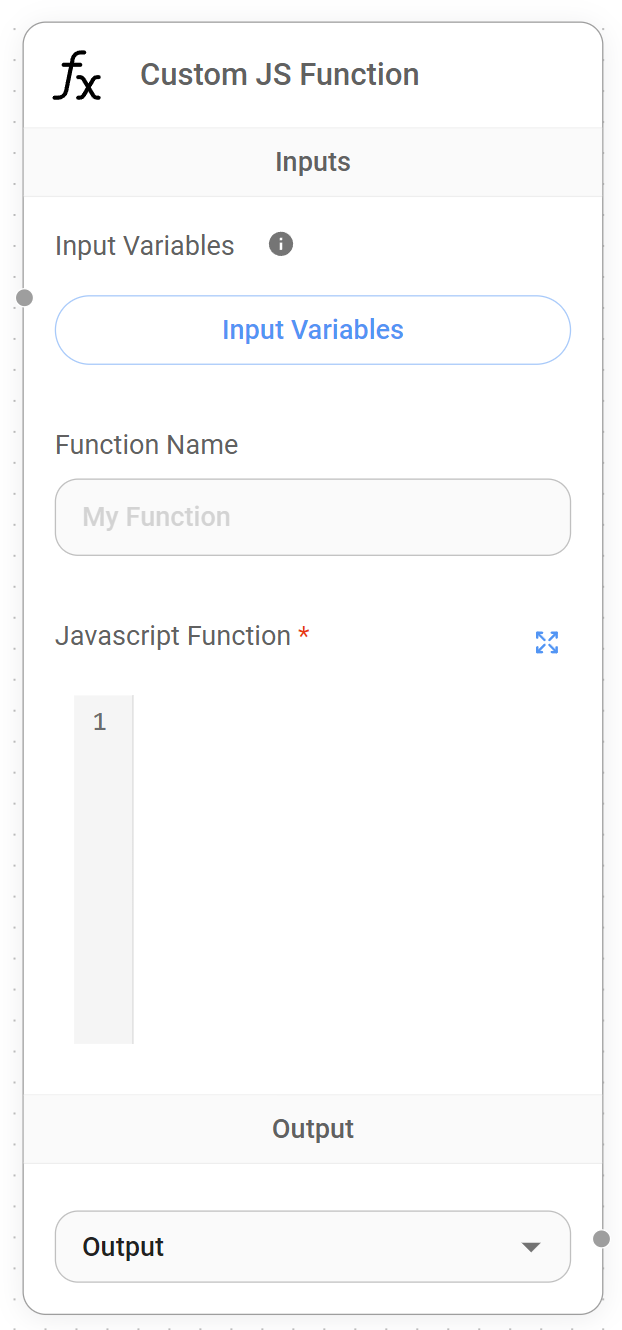This screenshot has width=622, height=1330.
Task: Click the function symbol in the node header
Action: coord(76,74)
